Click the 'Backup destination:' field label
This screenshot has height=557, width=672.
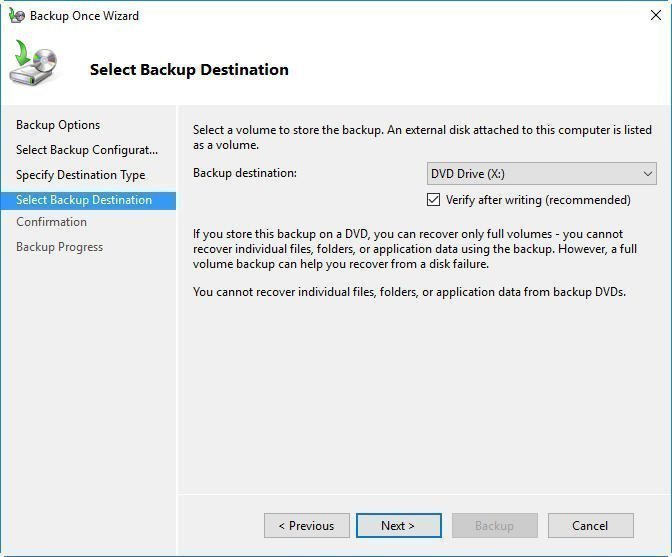245,173
